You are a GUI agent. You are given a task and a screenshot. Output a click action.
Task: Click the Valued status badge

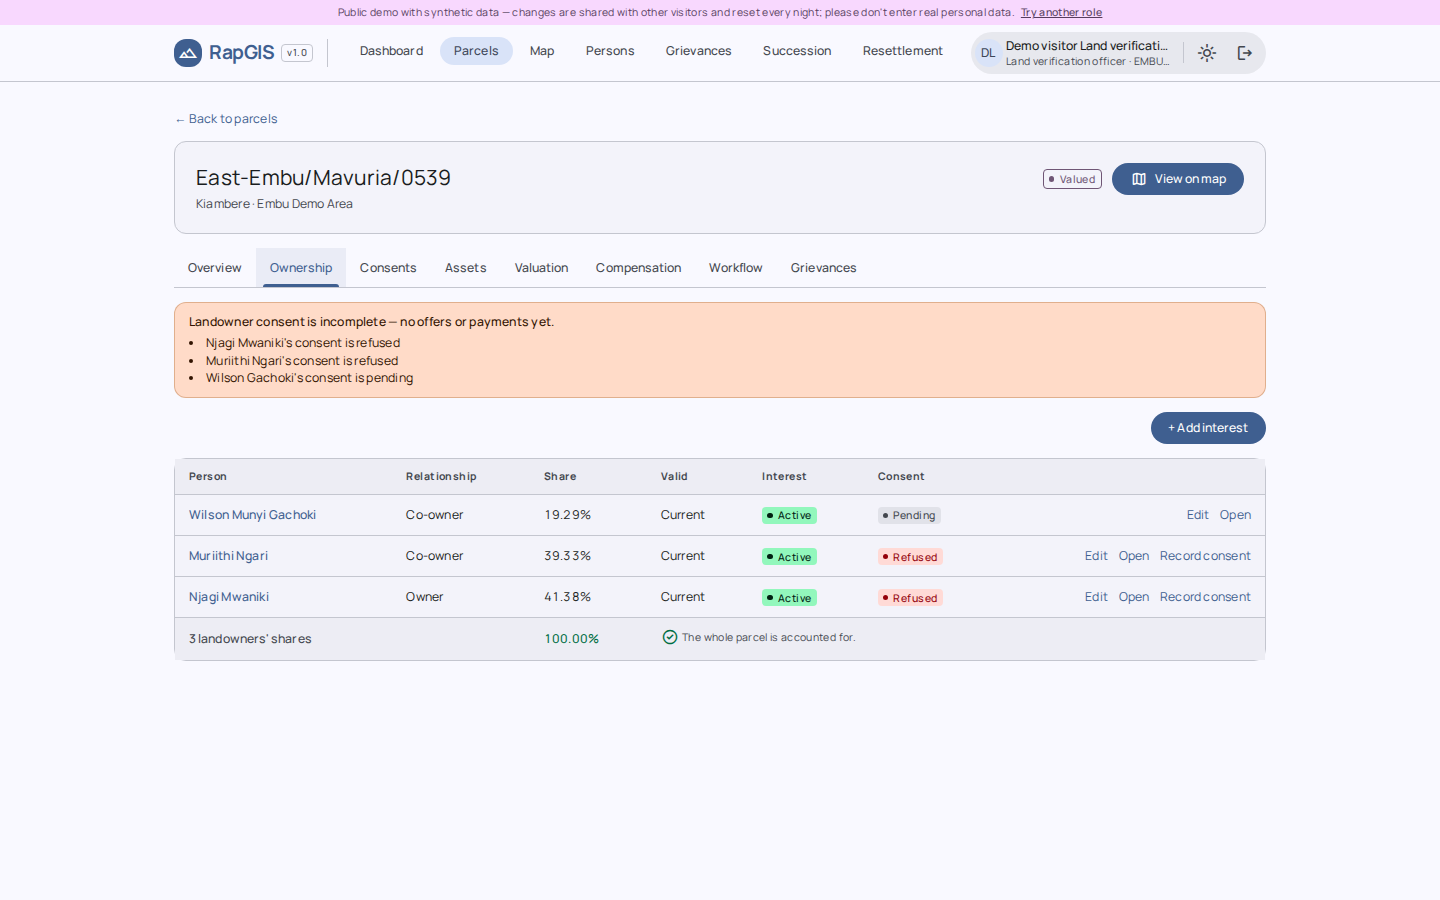point(1072,179)
